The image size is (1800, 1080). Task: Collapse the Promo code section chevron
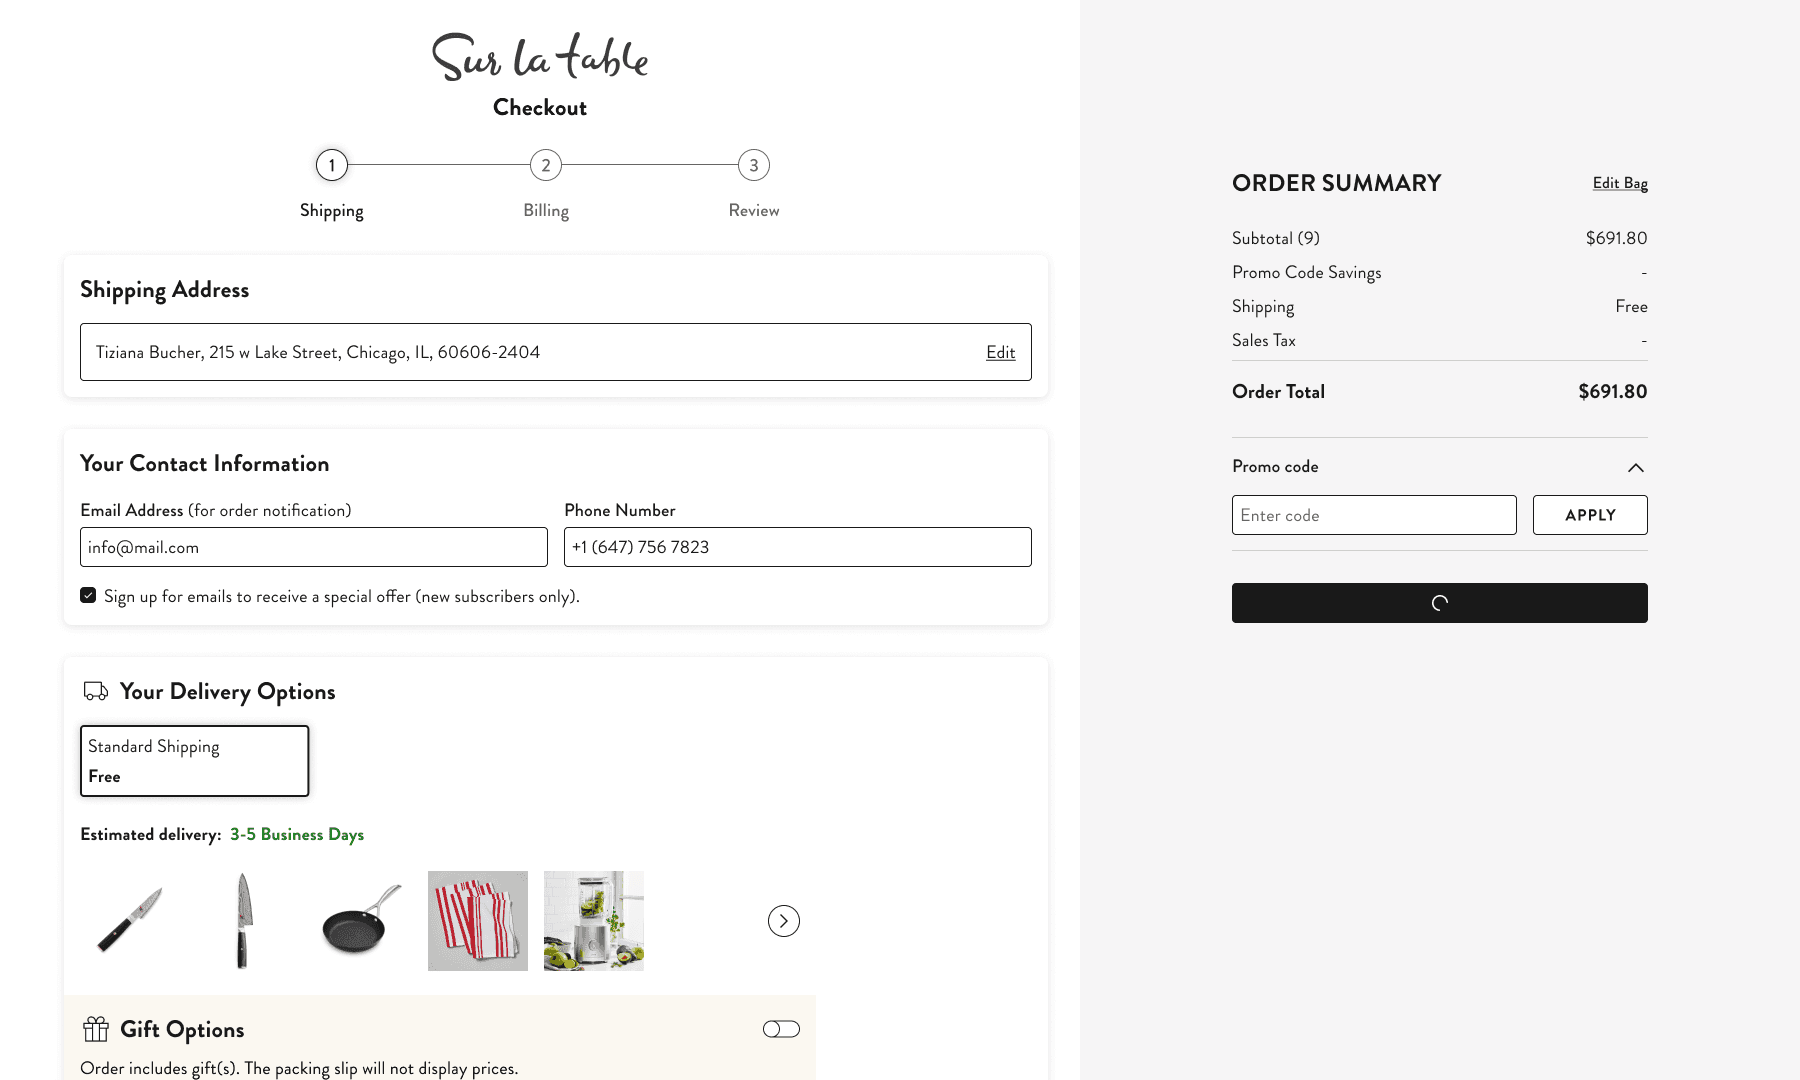point(1636,467)
